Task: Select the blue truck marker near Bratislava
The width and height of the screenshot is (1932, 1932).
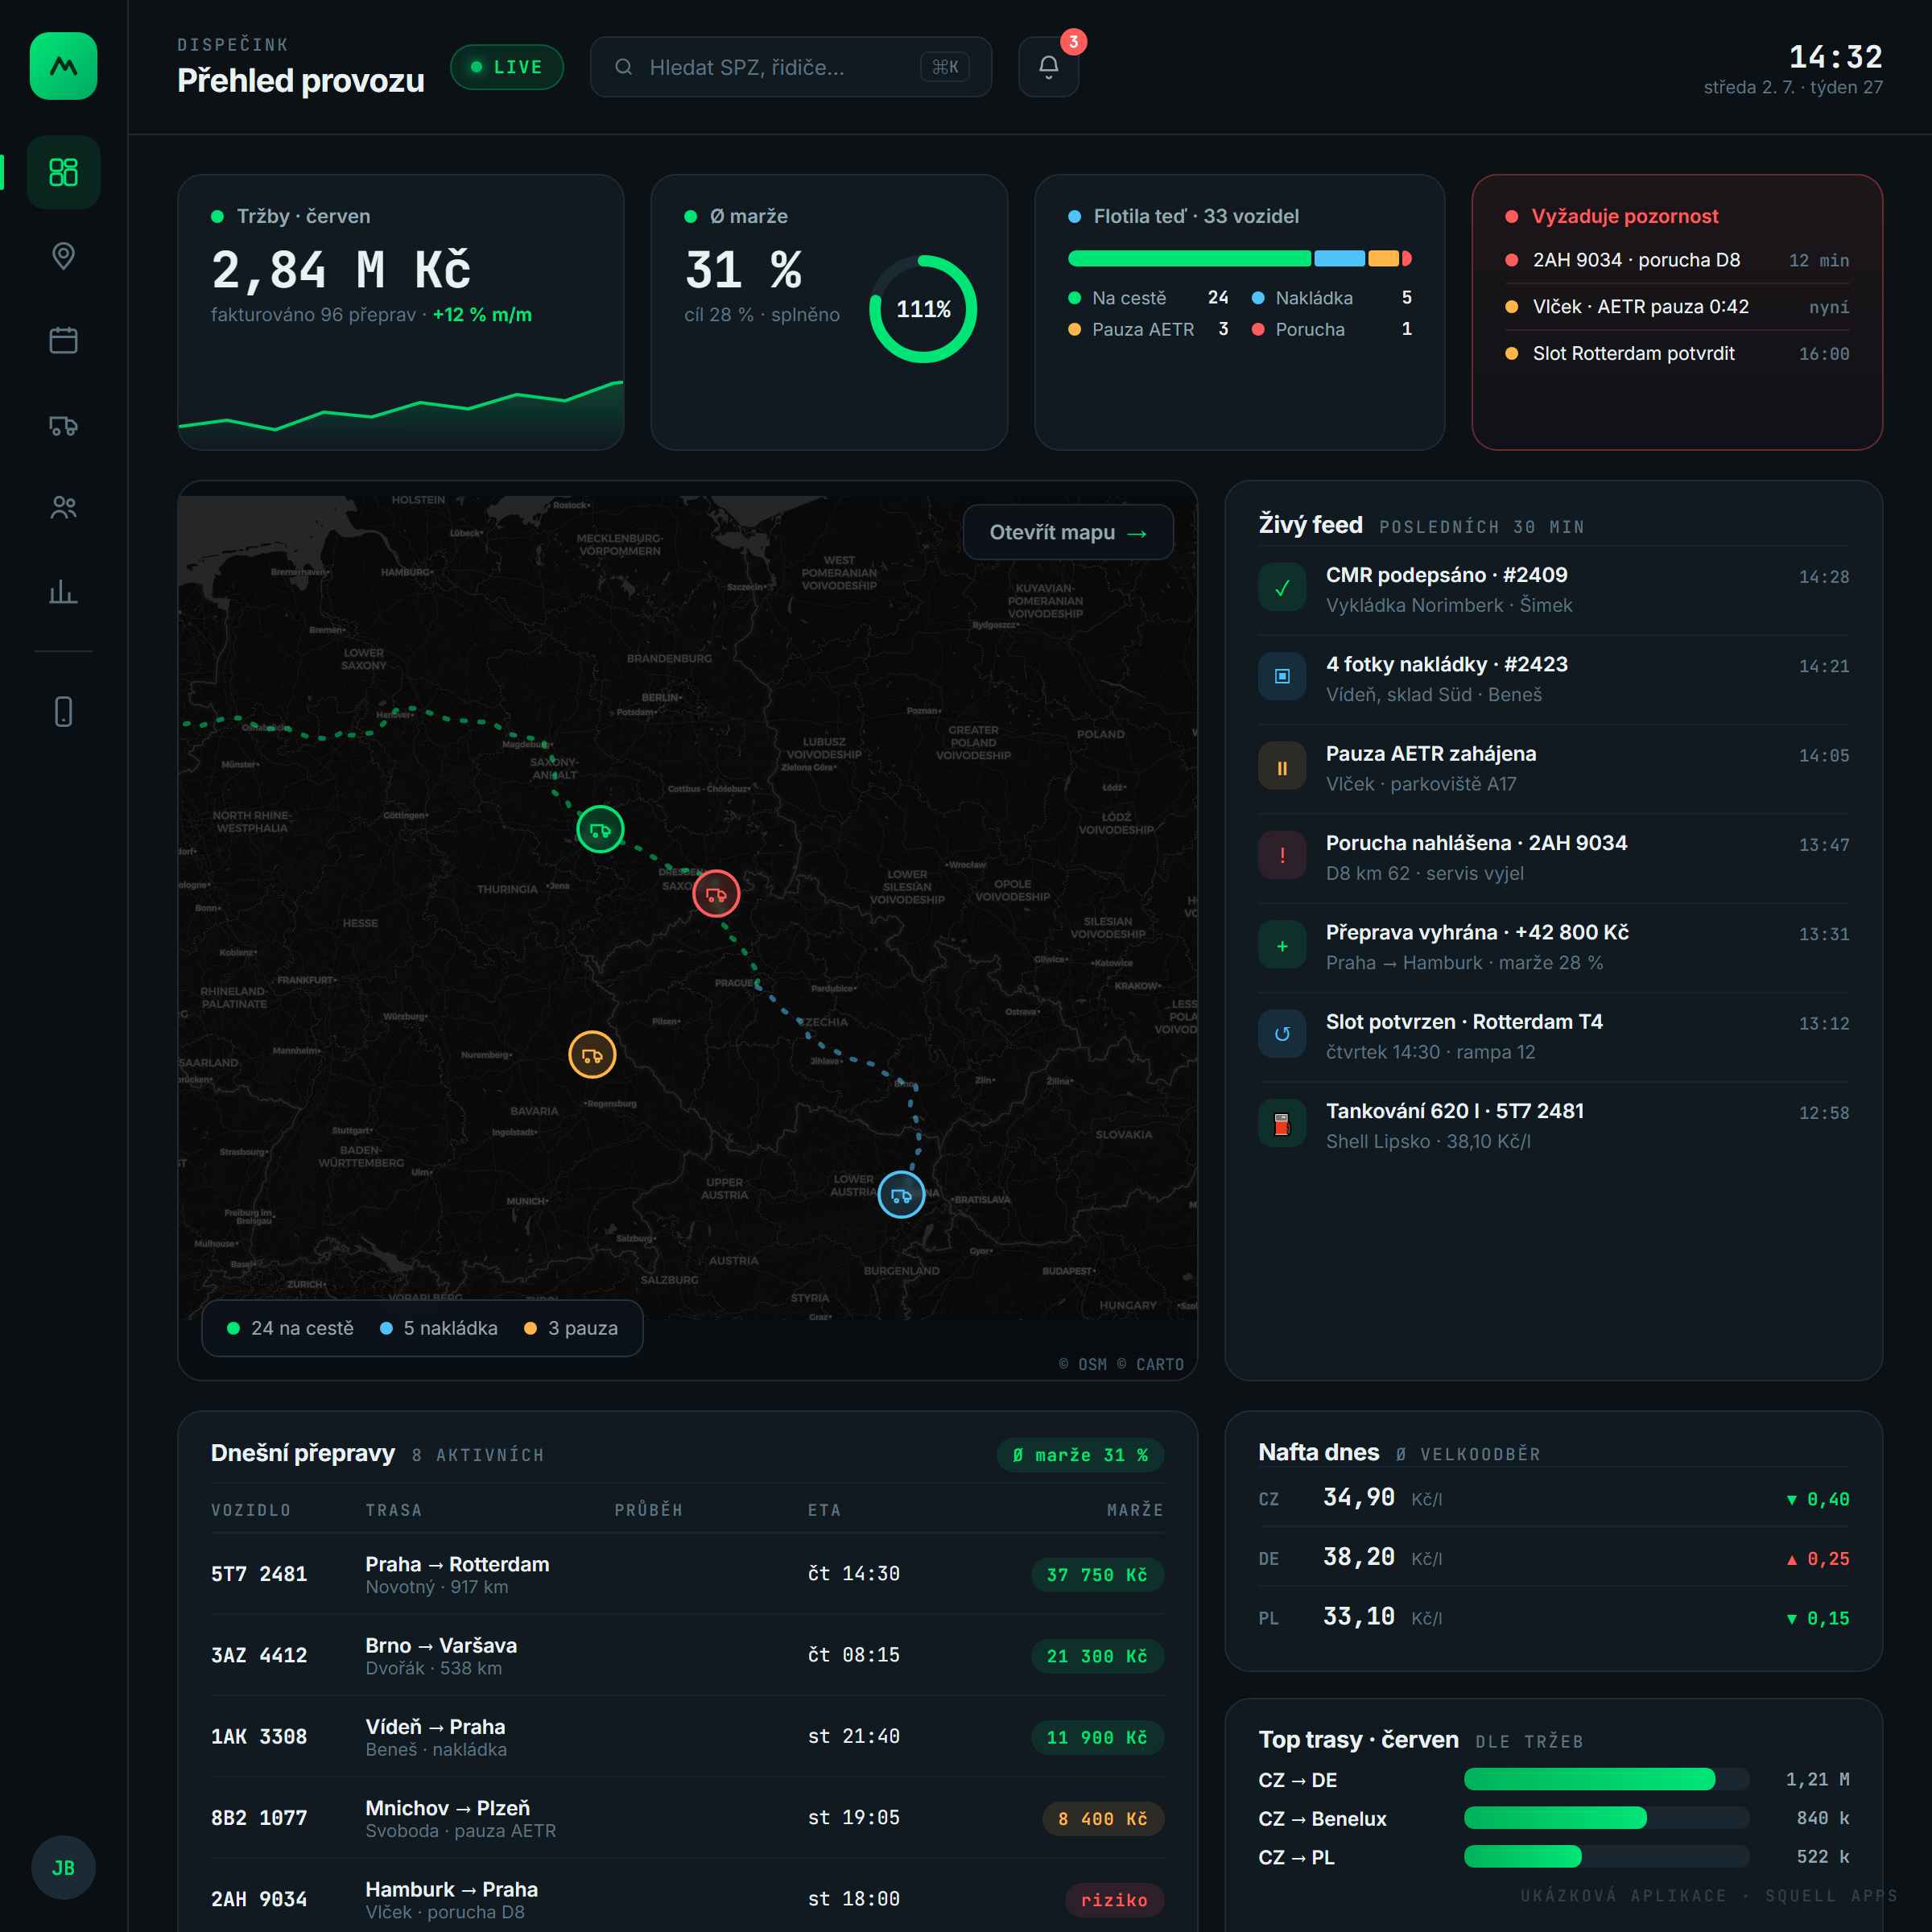Action: 901,1194
